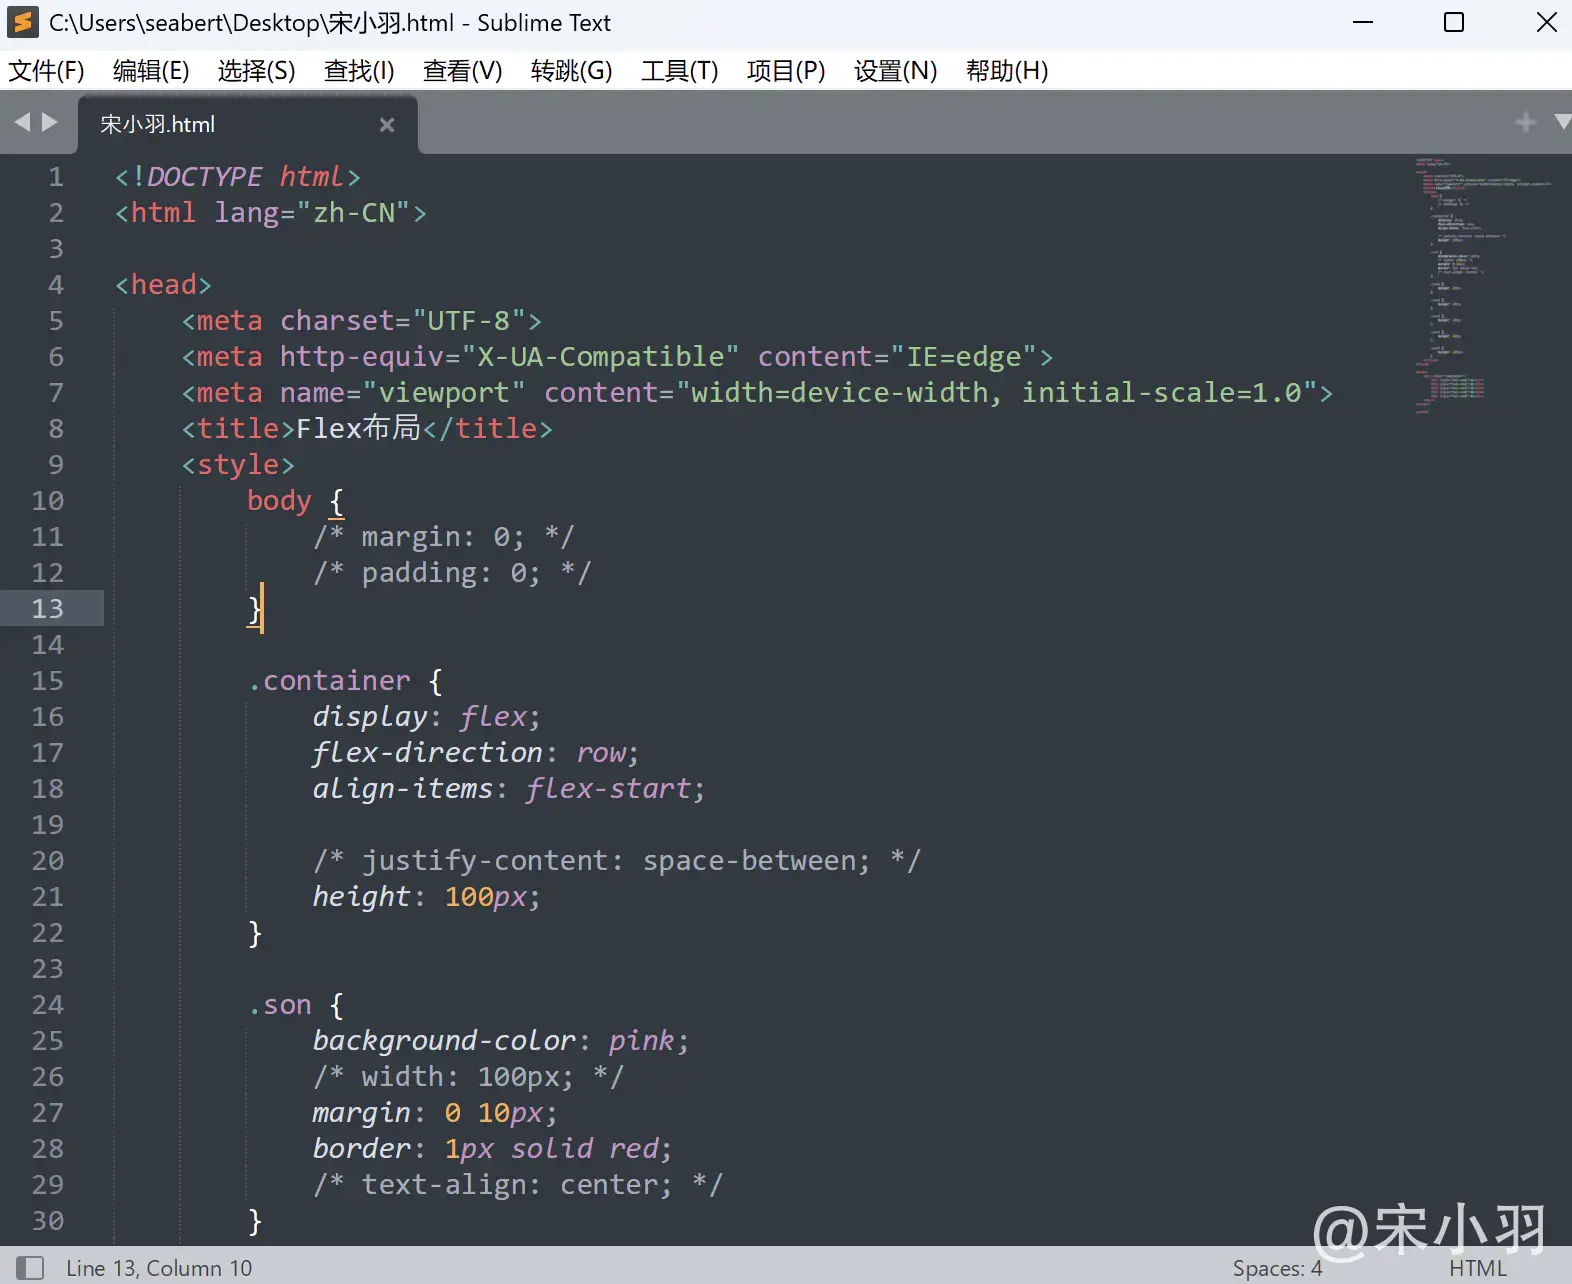Open the tab list dropdown arrow
1572x1284 pixels.
tap(1562, 122)
